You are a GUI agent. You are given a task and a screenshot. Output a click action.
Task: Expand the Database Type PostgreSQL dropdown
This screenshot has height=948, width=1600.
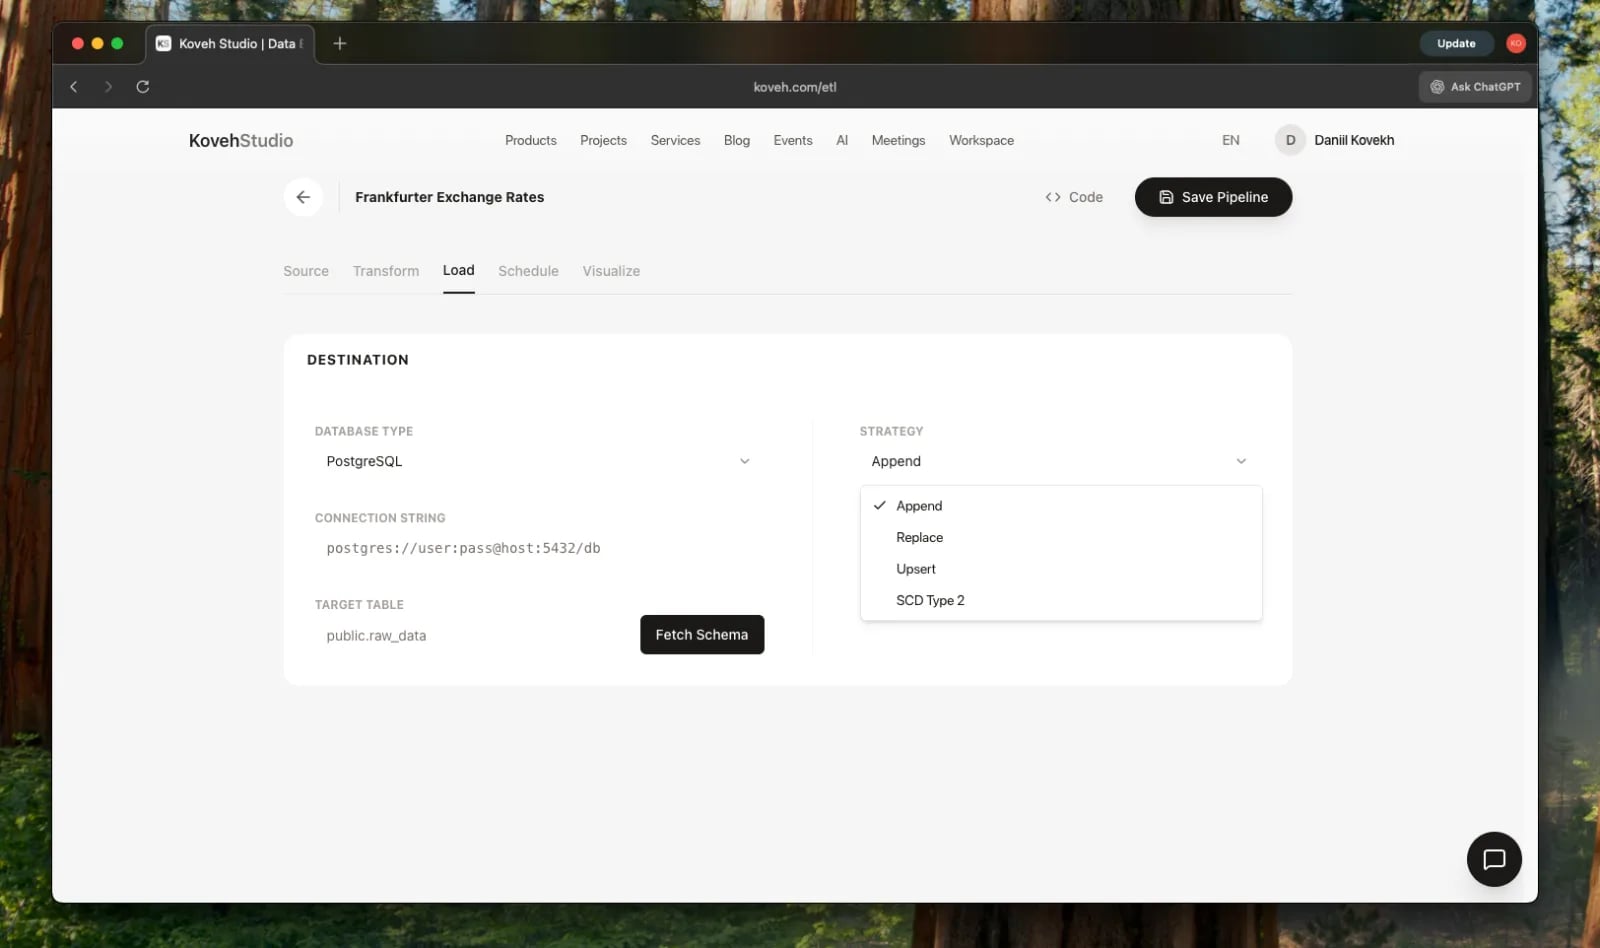click(x=538, y=461)
